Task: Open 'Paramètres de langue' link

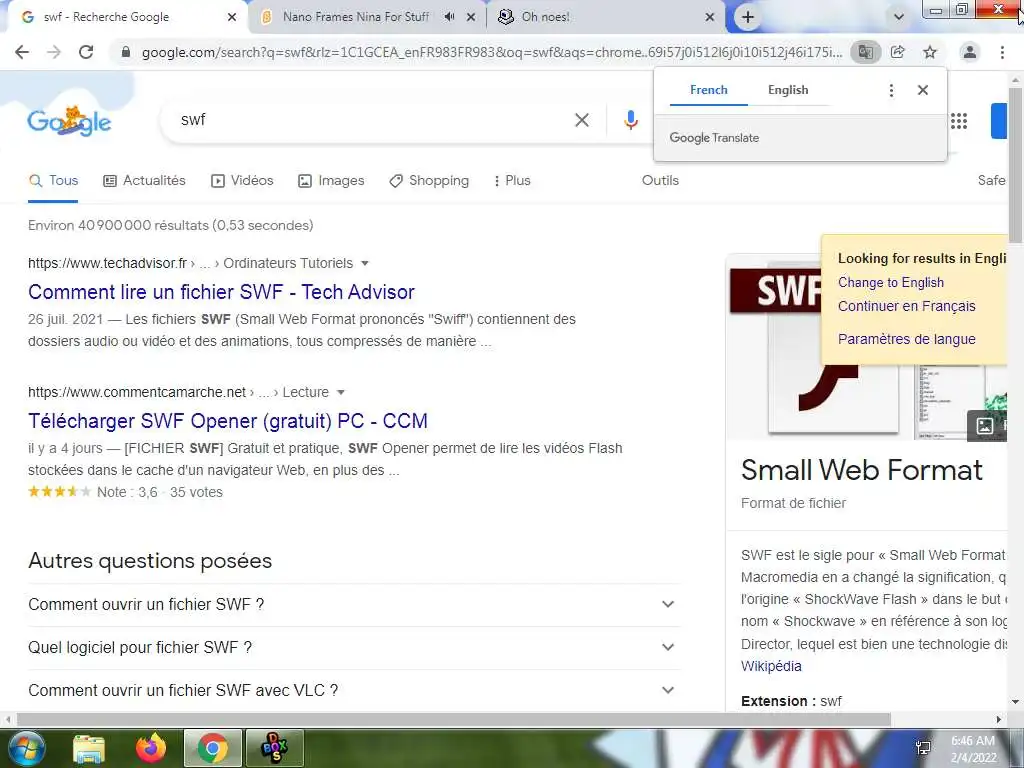Action: (906, 340)
